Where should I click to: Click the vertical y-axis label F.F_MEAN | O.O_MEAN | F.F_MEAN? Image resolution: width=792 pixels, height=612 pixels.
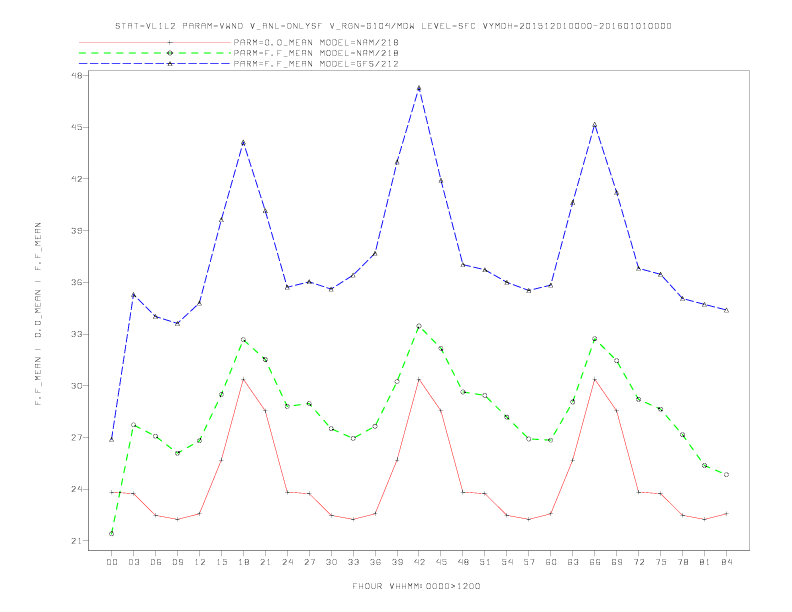tap(38, 314)
